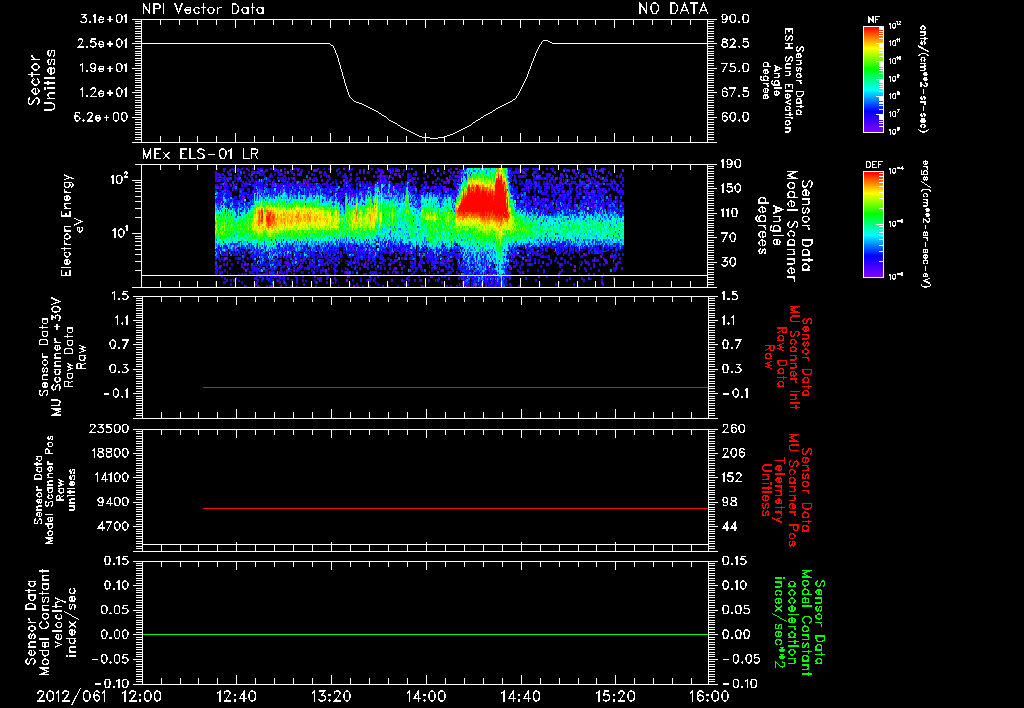Click the '9400' tick label
This screenshot has width=1024, height=708.
(x=112, y=502)
